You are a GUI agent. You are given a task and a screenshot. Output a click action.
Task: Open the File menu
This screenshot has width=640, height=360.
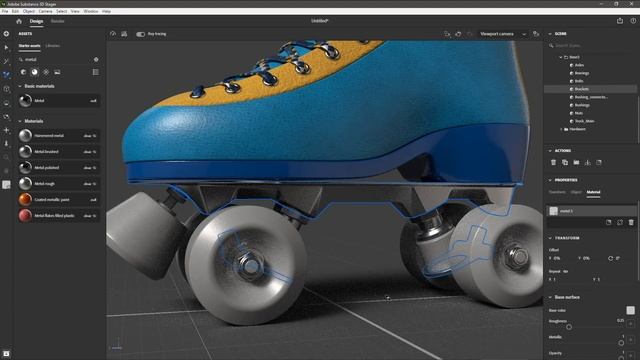tap(5, 11)
